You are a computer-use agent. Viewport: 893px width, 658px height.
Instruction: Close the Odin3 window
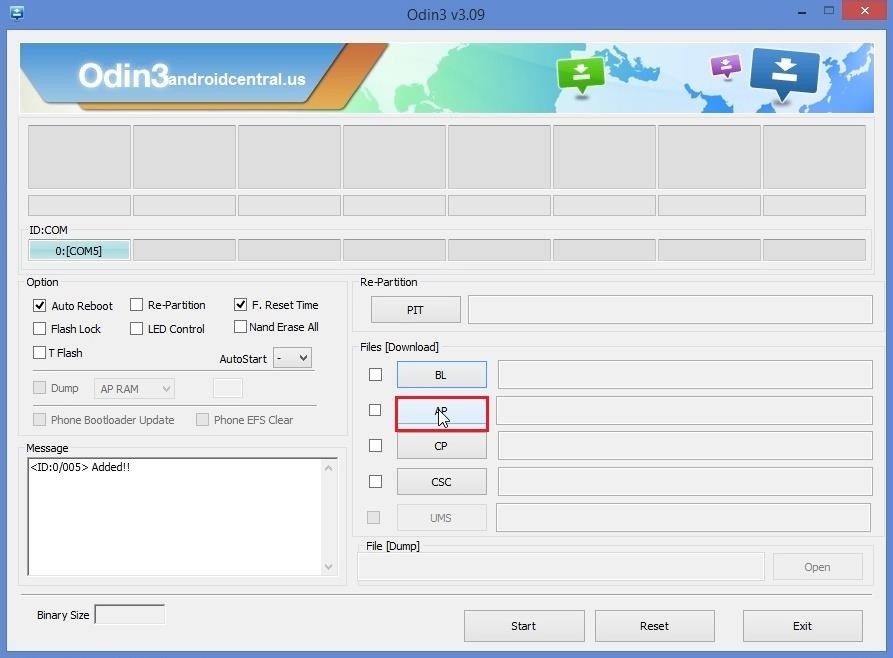[865, 11]
